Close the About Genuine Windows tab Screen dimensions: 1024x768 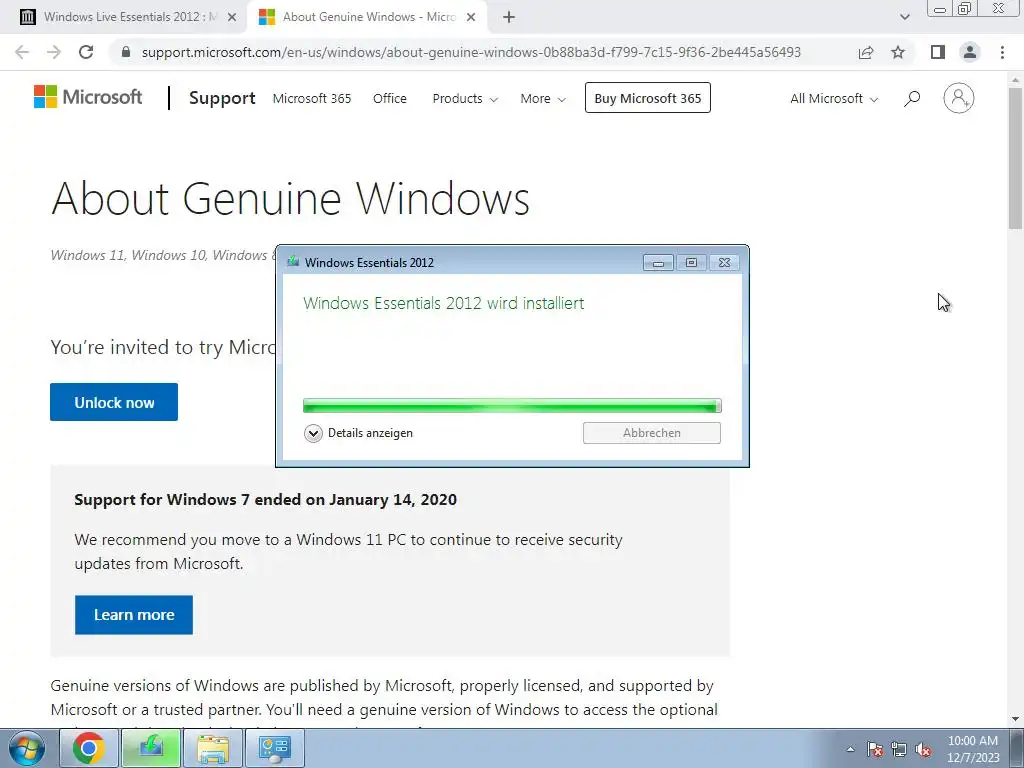tap(471, 17)
